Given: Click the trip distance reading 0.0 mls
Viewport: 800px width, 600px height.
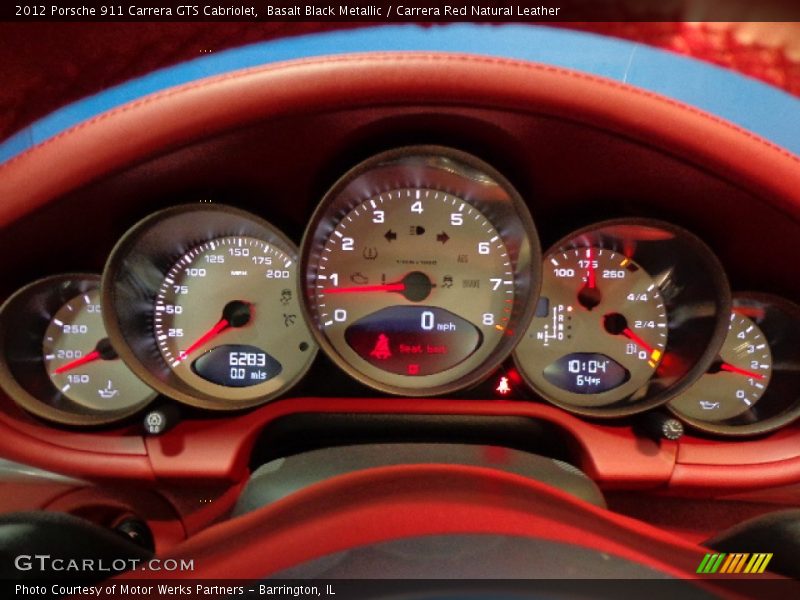Looking at the screenshot, I should tap(248, 374).
